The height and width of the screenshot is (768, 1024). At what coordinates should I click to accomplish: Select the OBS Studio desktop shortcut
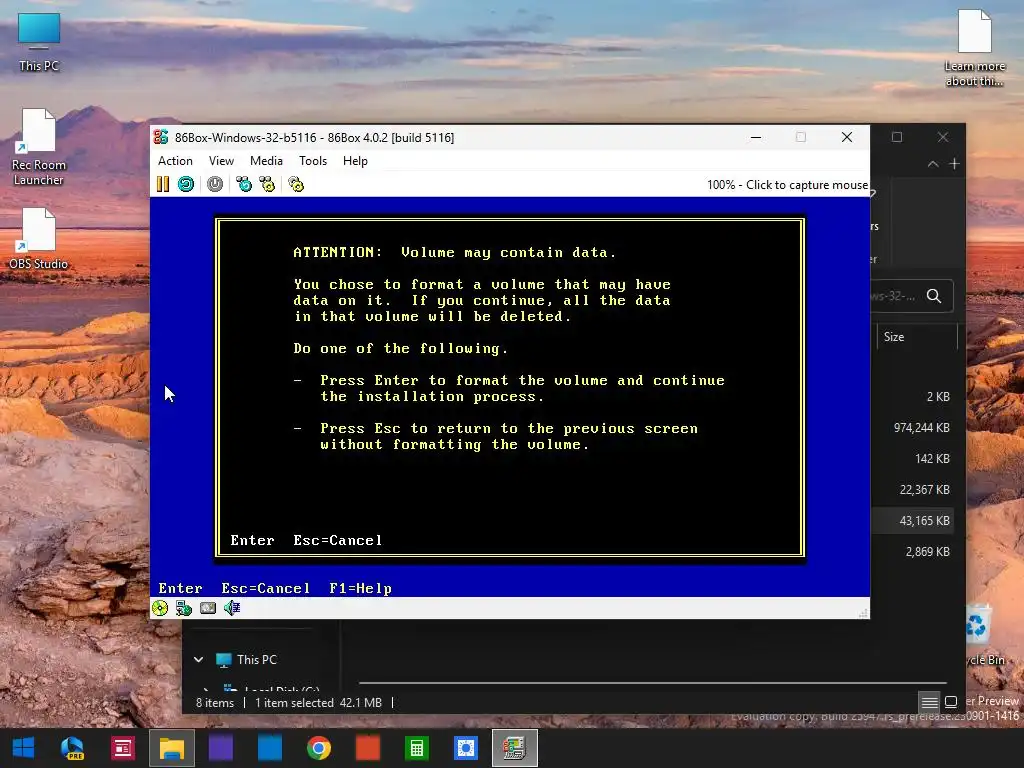(39, 239)
